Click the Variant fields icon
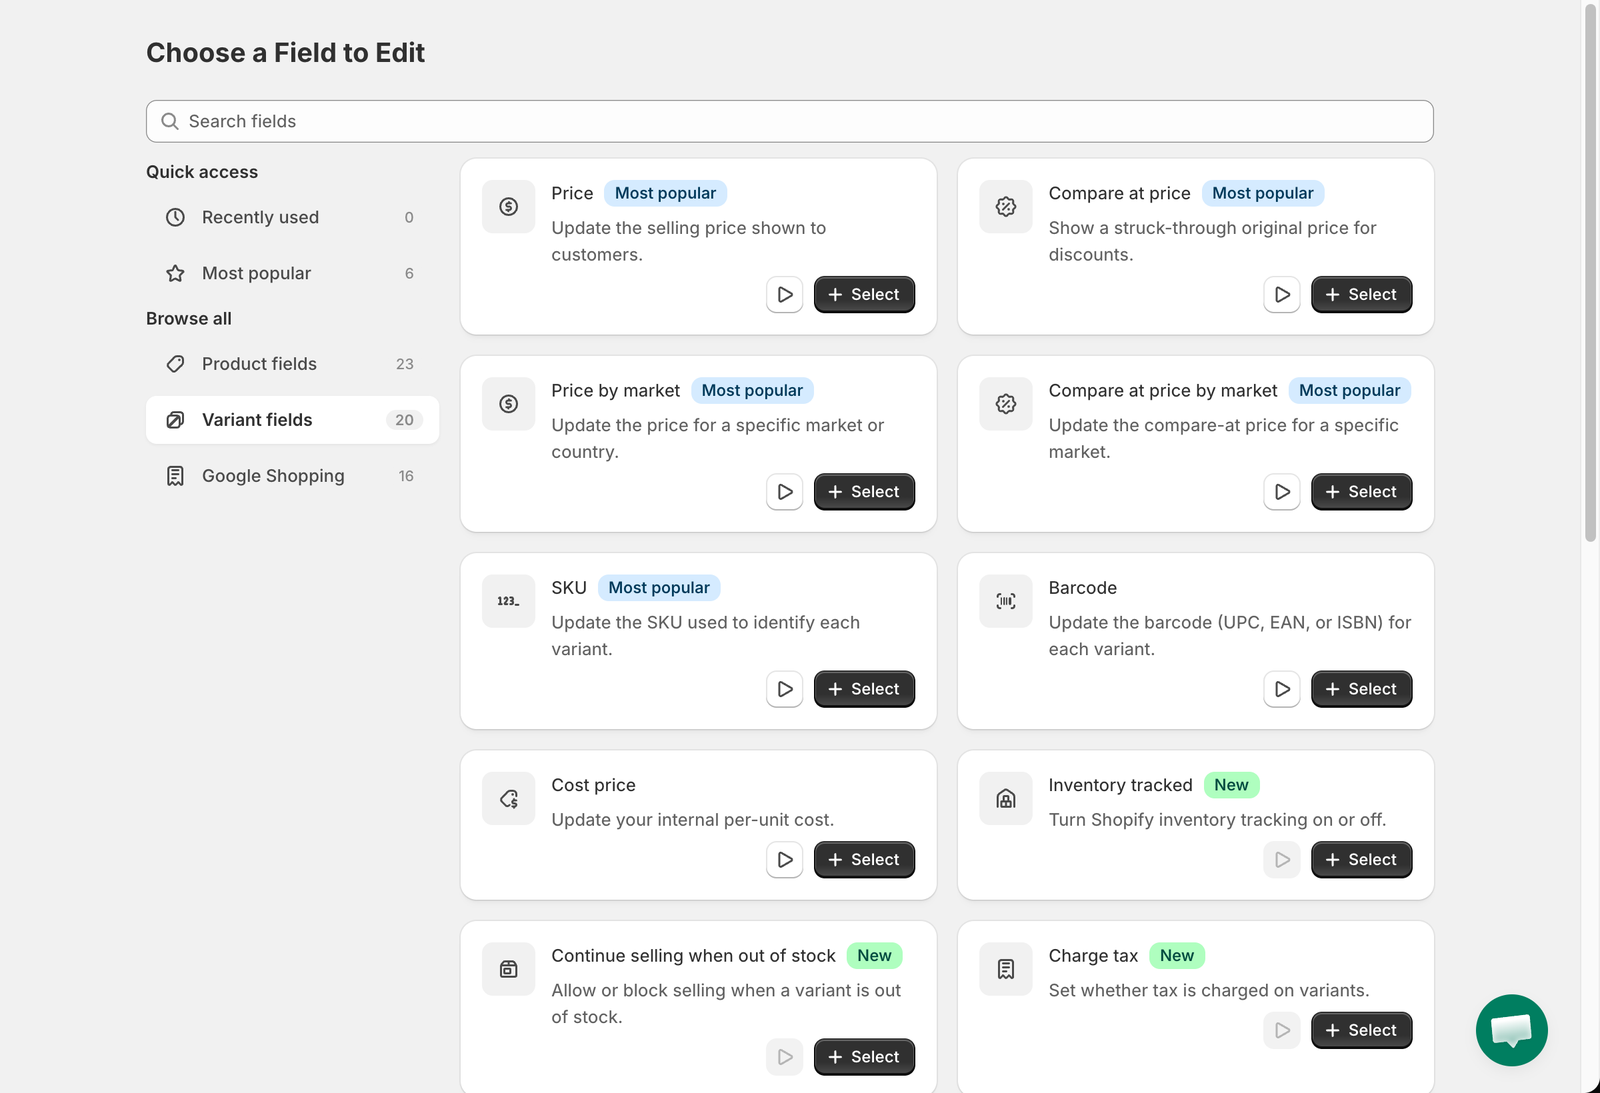The height and width of the screenshot is (1093, 1600). click(175, 420)
